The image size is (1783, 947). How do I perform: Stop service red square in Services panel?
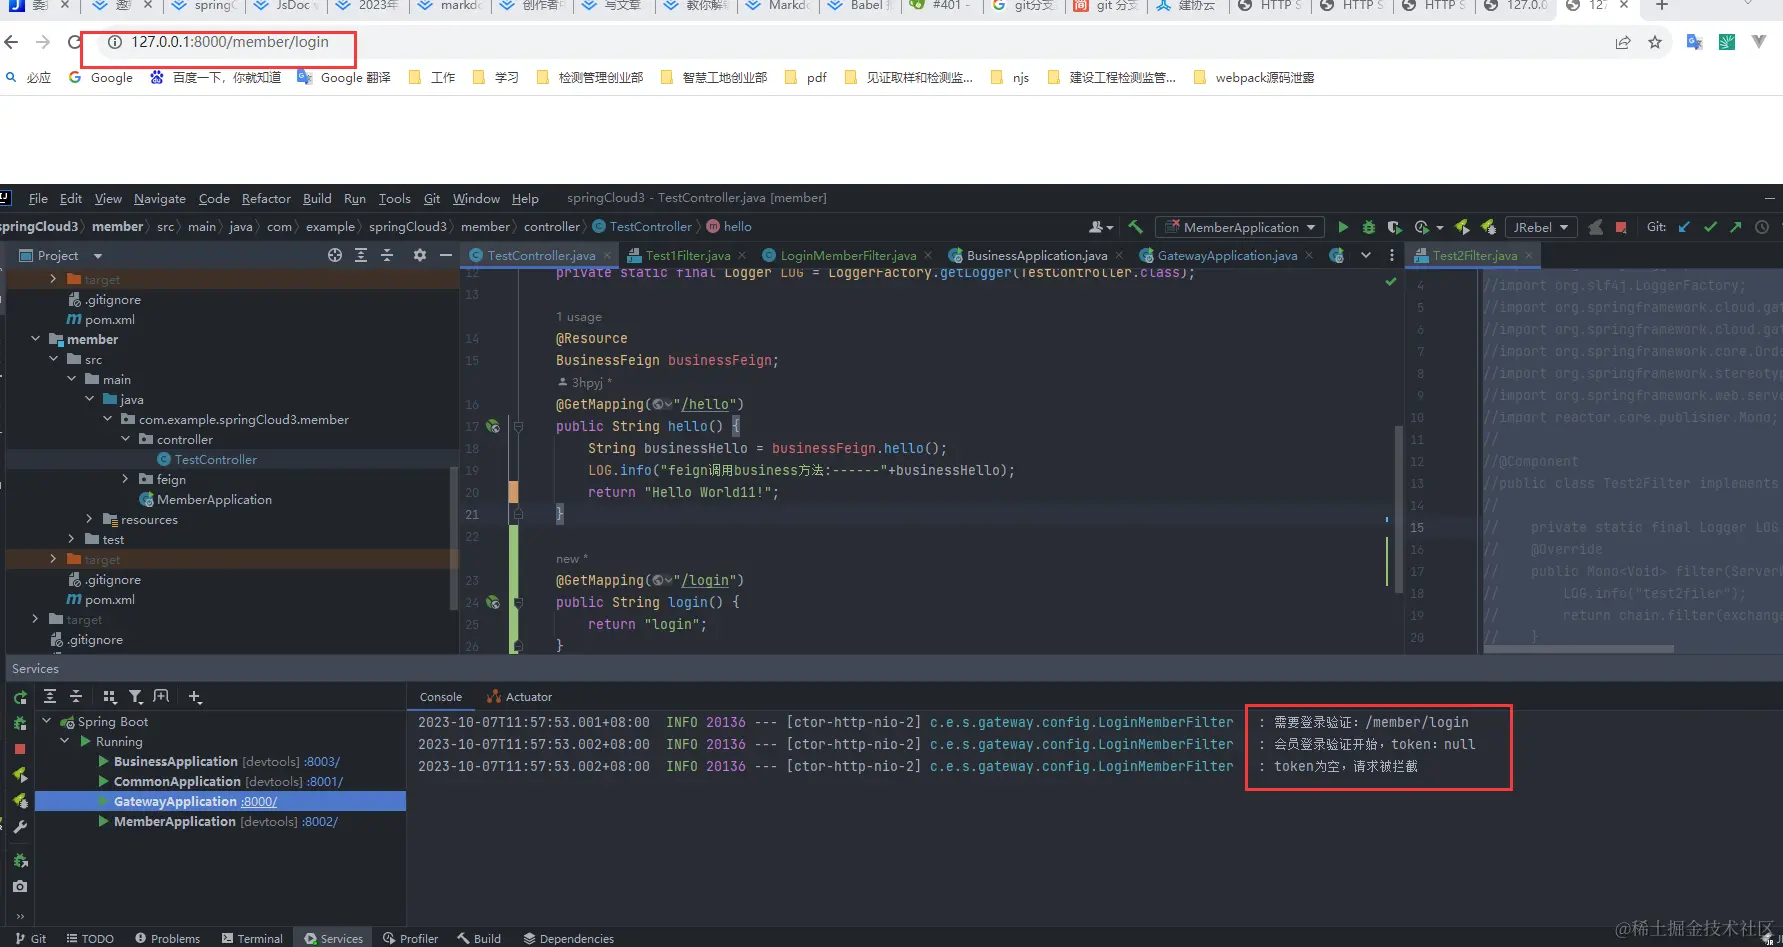20,748
